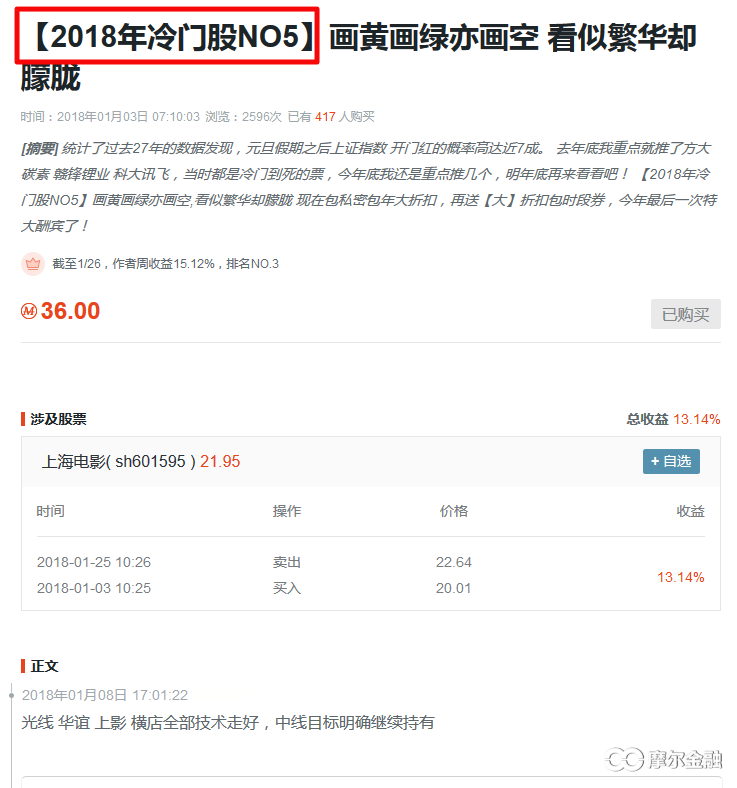Click the view count 浏览：2596次

coord(243,117)
